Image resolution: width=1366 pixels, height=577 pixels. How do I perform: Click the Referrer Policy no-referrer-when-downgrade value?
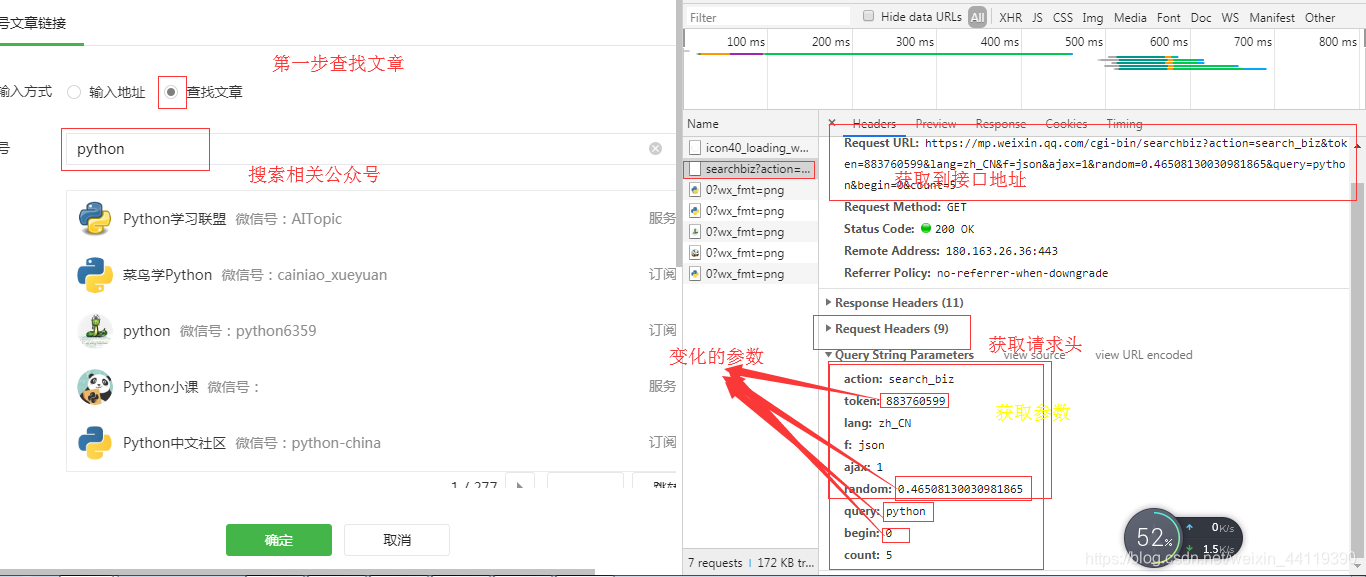1022,273
